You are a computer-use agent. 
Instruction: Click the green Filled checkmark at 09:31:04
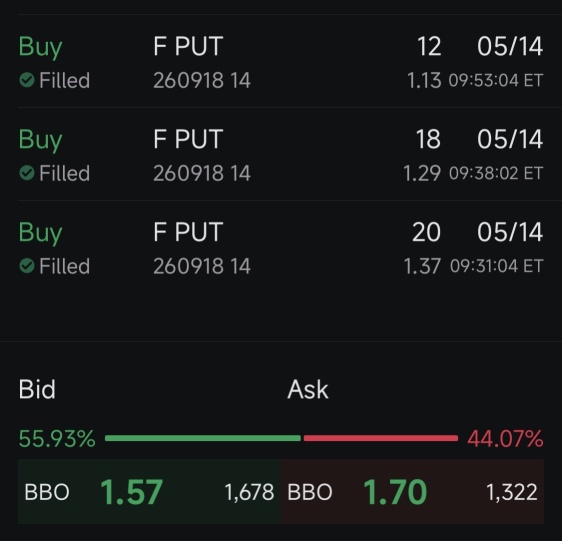click(27, 266)
